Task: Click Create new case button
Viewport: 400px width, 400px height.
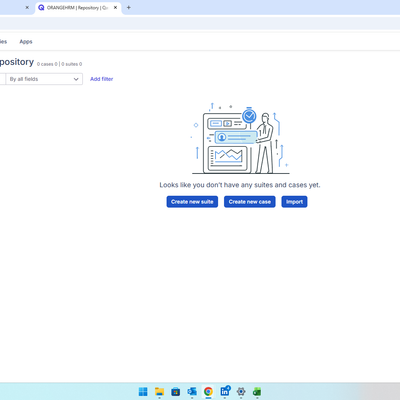Action: click(250, 202)
